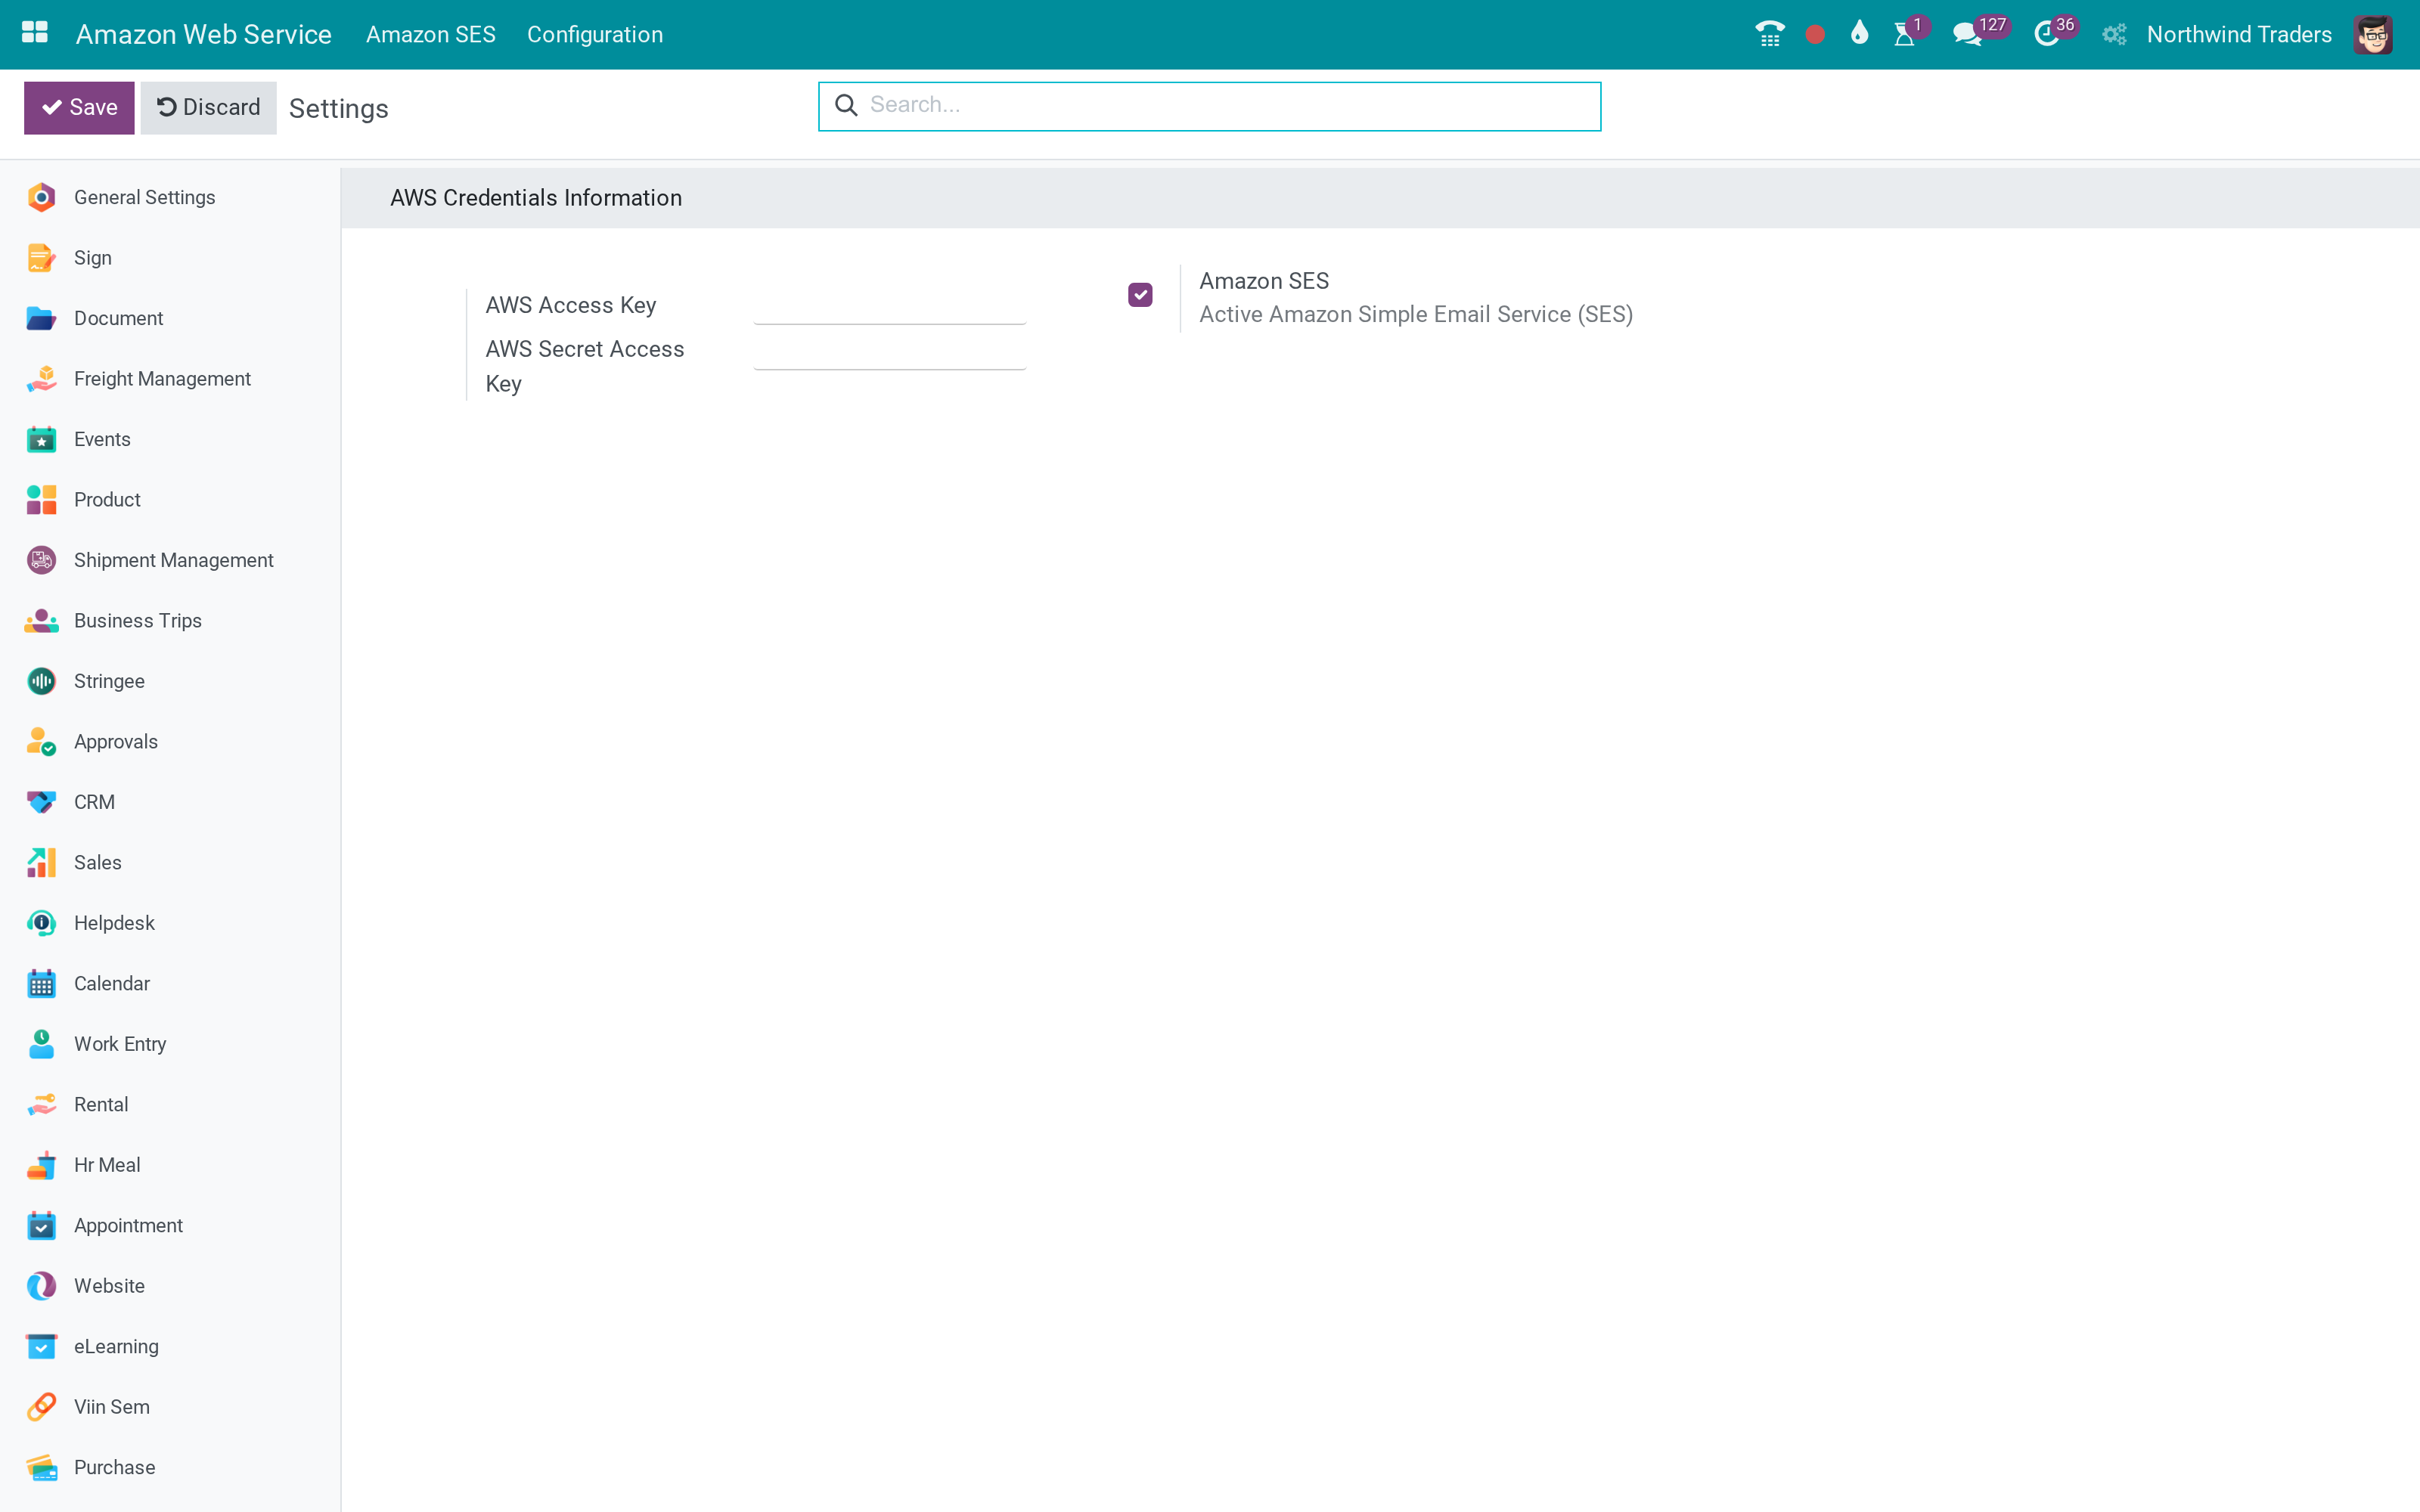Open activities clock icon with 36 badge

[x=2047, y=34]
